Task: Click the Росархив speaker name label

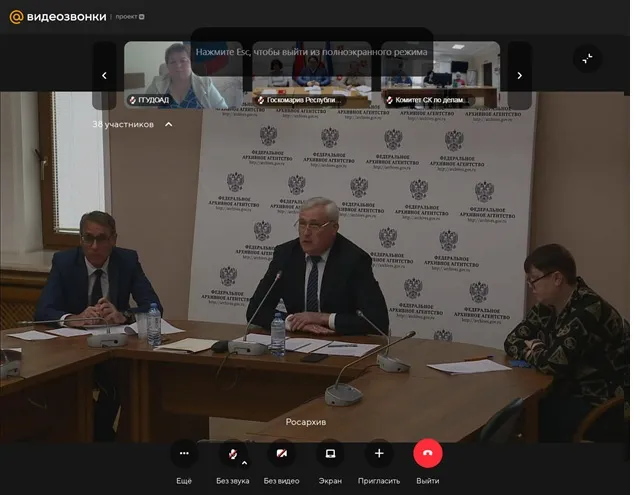Action: point(306,422)
